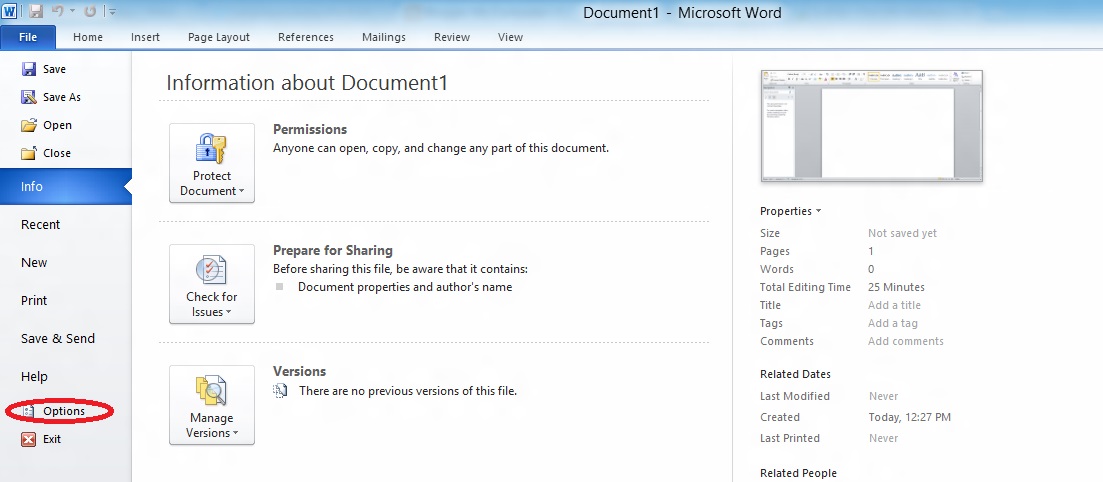Switch to the Home ribbon tab

(x=88, y=37)
